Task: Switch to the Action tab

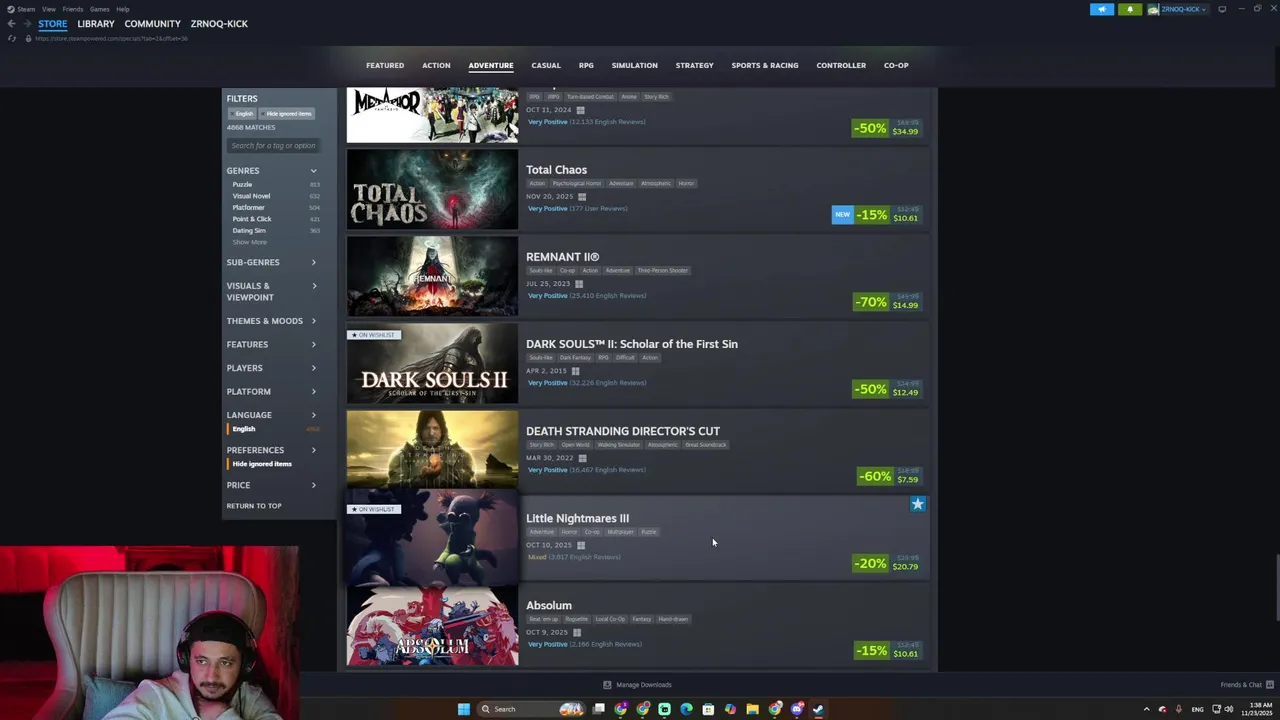Action: 436,66
